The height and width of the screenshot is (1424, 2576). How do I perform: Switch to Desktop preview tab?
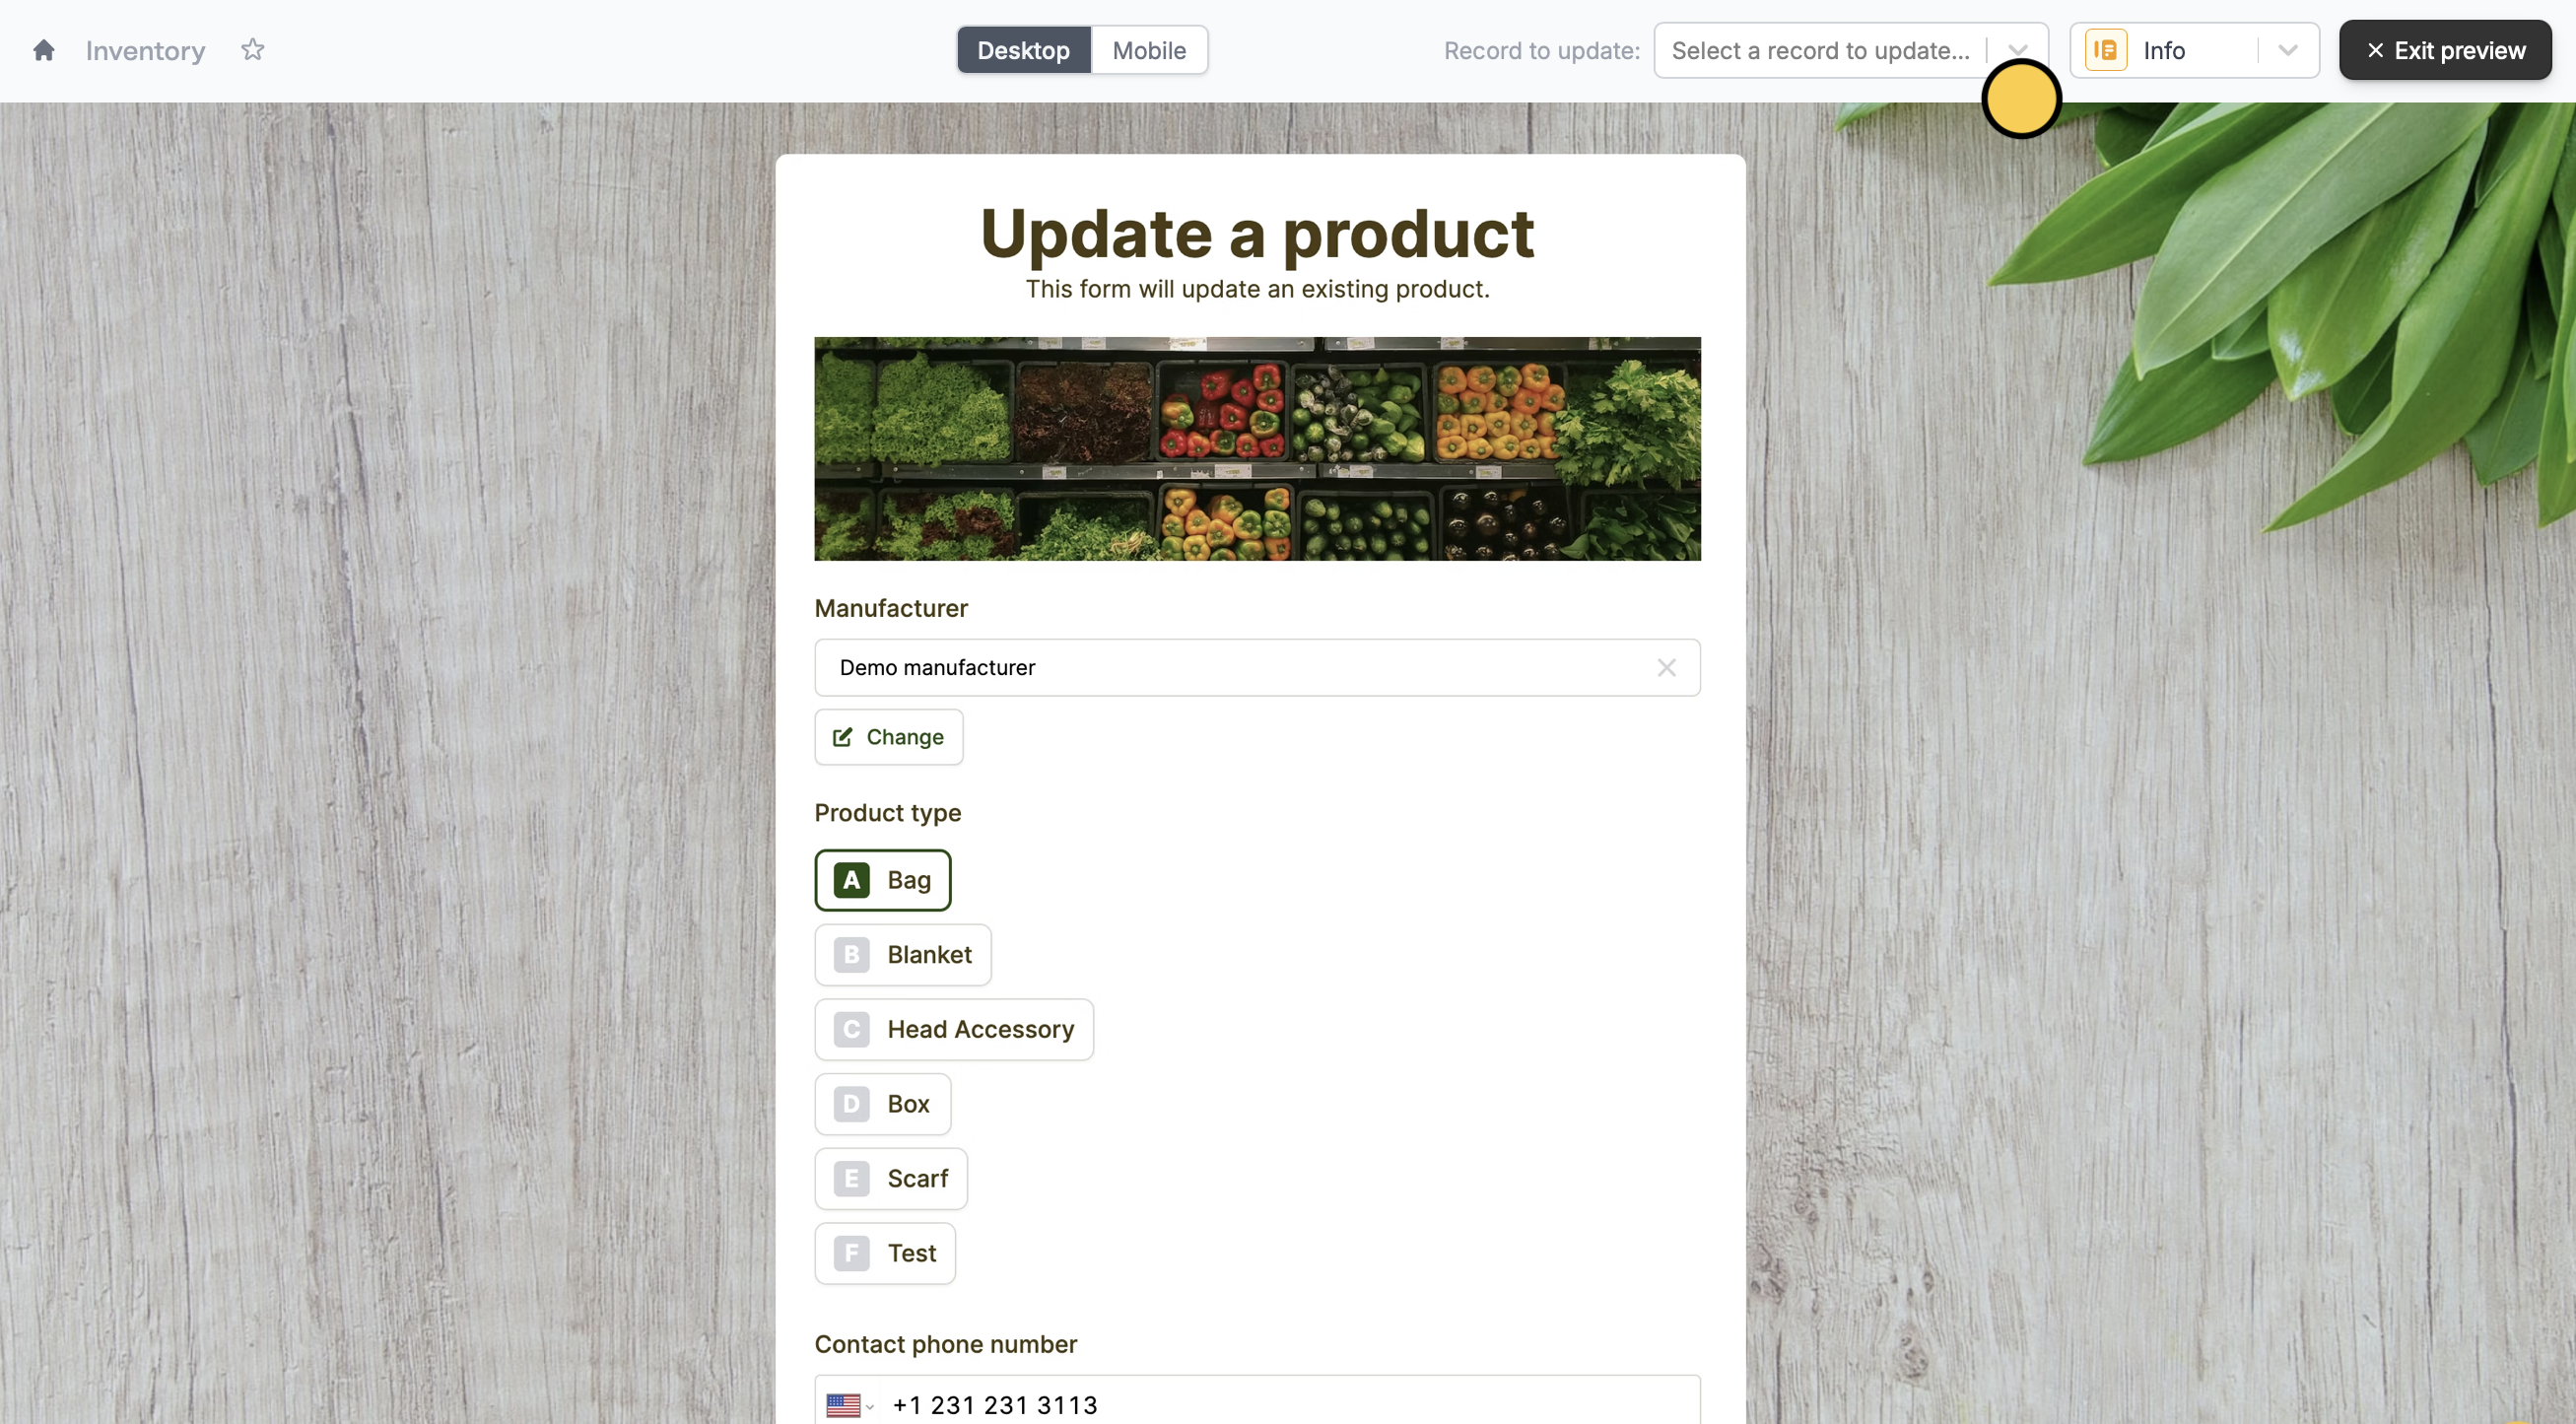(1023, 50)
